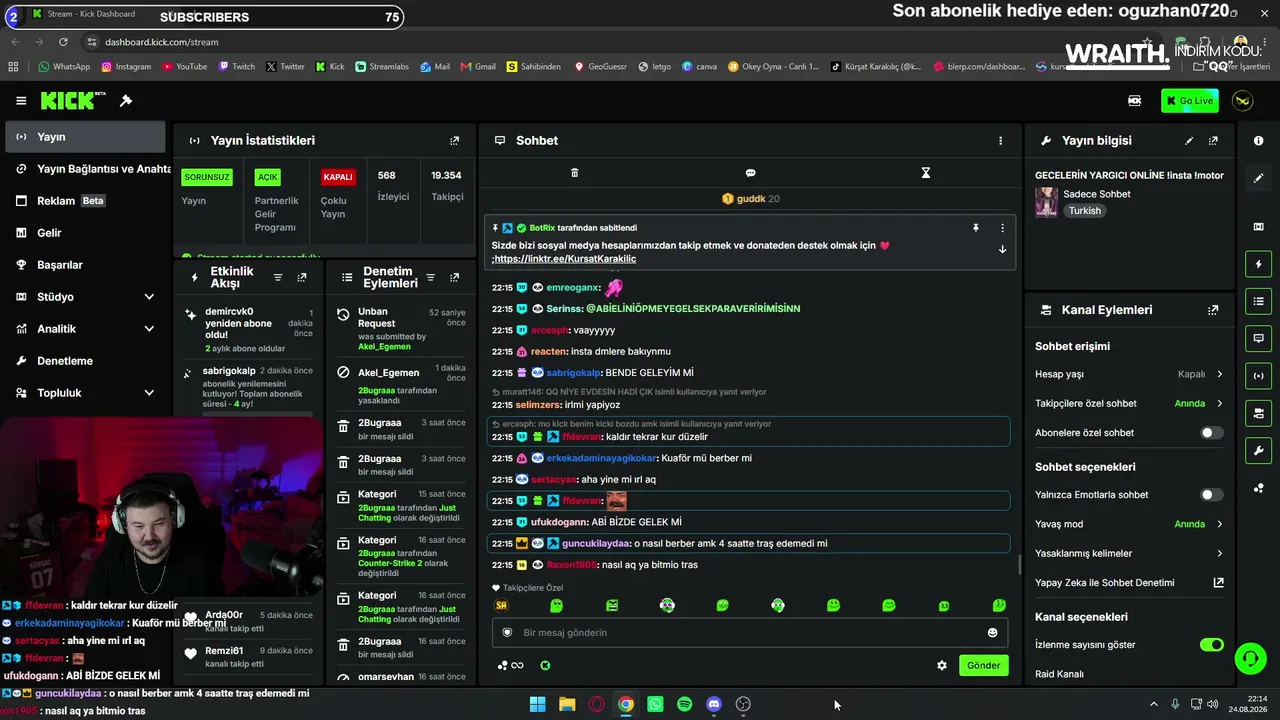Toggle Abonelere özel sohbet switch
Screen dimensions: 1280x720
[1211, 433]
